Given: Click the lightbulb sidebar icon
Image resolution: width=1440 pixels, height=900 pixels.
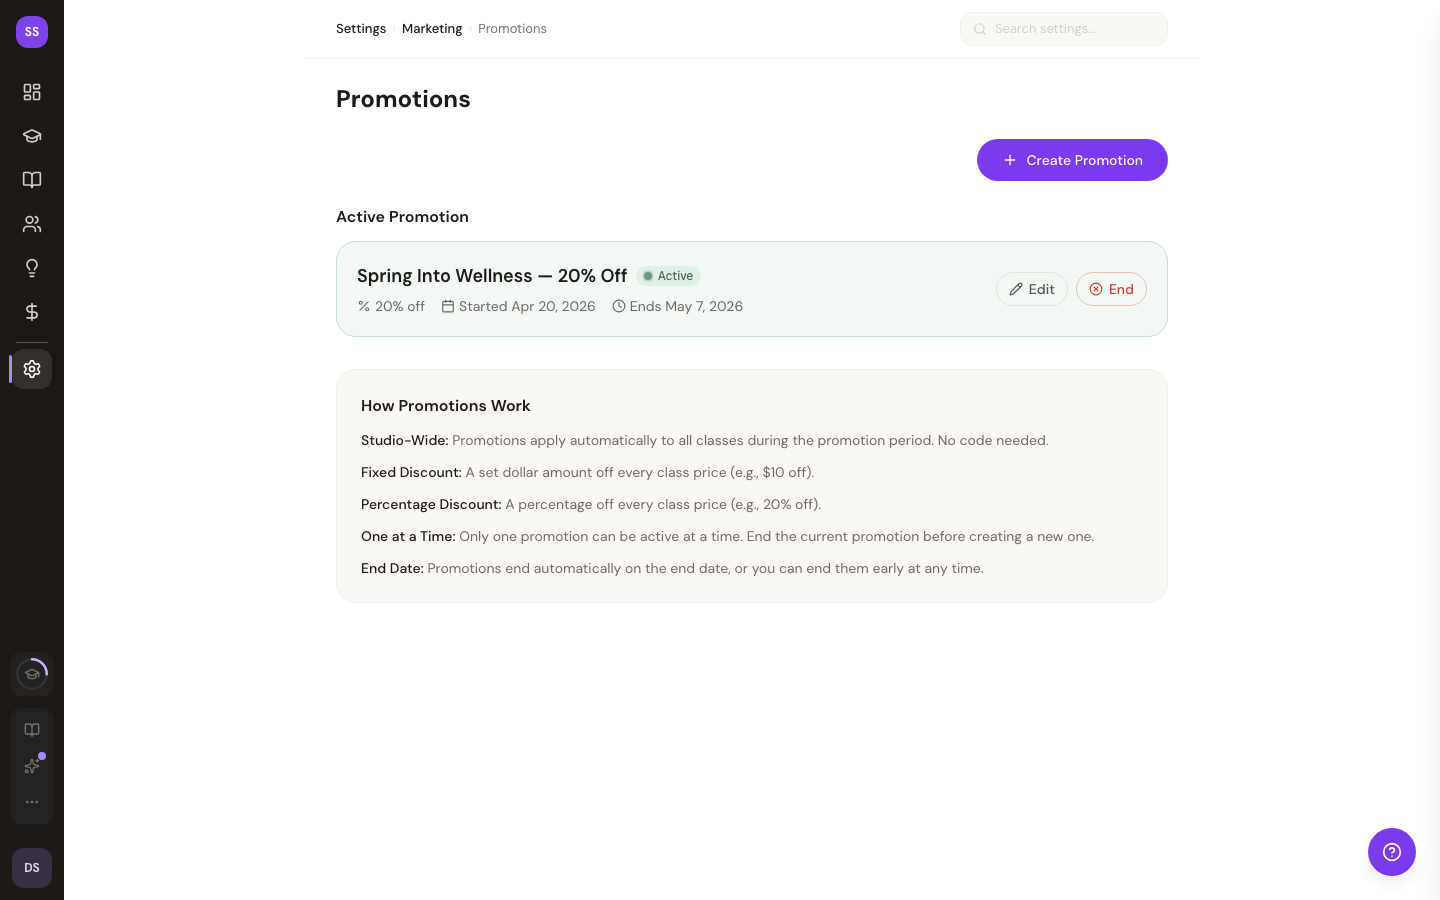Looking at the screenshot, I should coord(32,268).
